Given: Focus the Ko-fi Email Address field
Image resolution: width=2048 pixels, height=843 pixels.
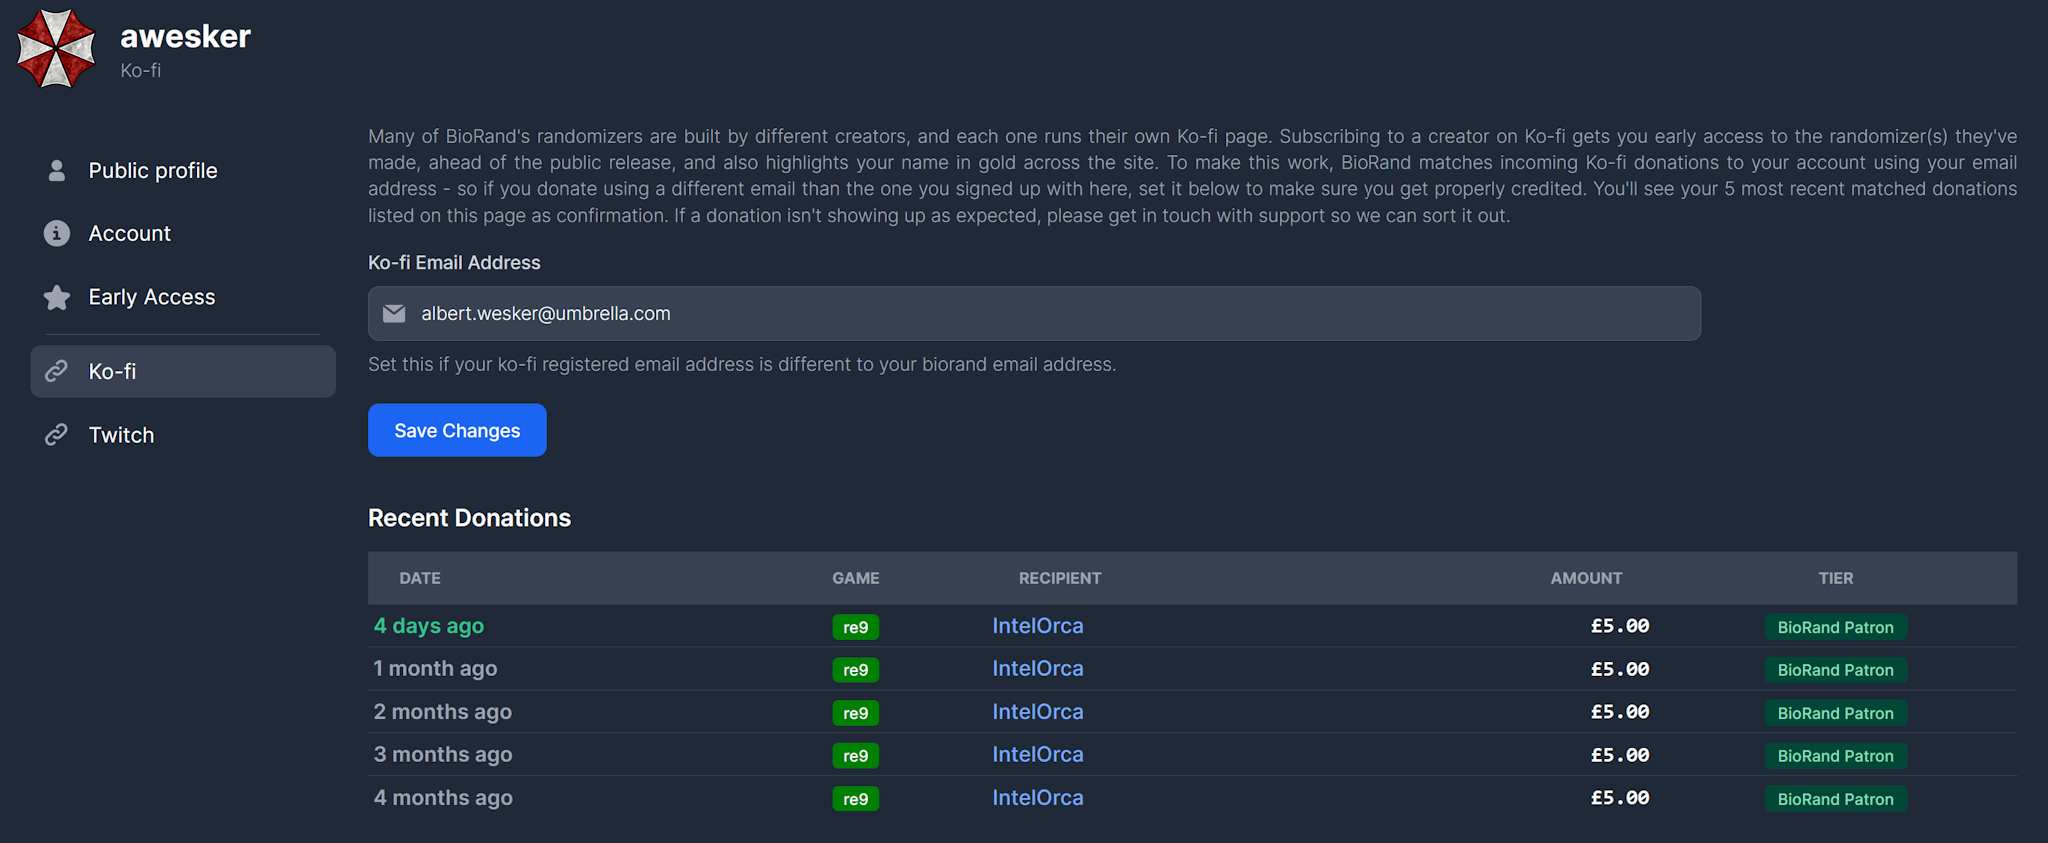Looking at the screenshot, I should point(1034,314).
